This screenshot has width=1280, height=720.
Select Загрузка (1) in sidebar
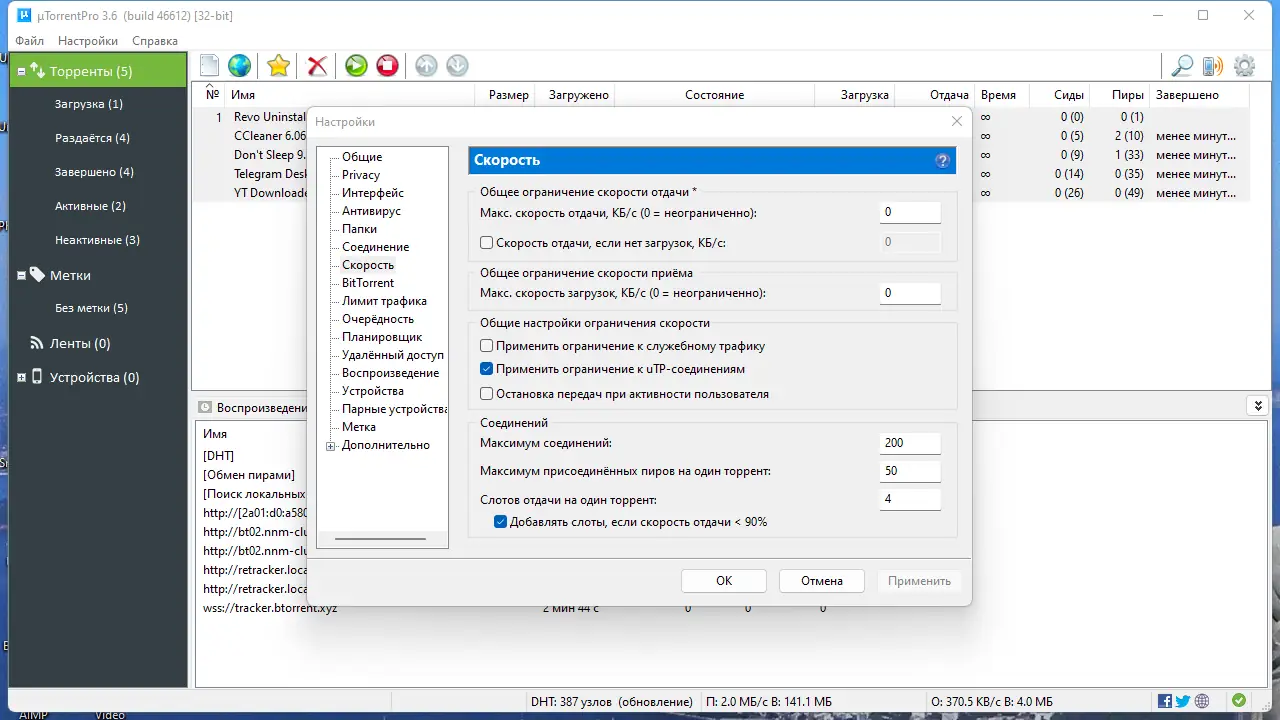coord(89,104)
